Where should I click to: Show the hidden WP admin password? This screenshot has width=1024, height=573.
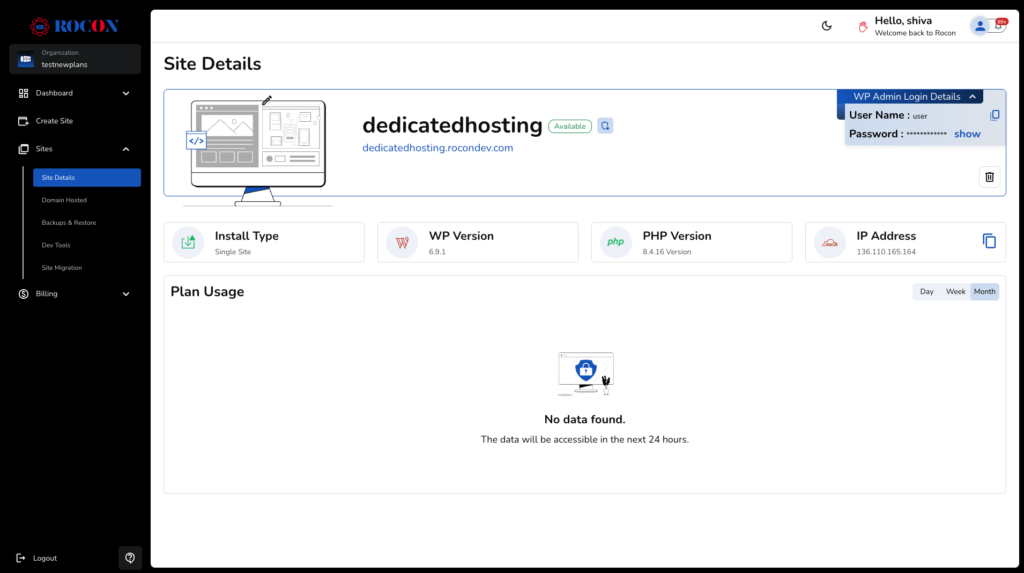click(967, 134)
